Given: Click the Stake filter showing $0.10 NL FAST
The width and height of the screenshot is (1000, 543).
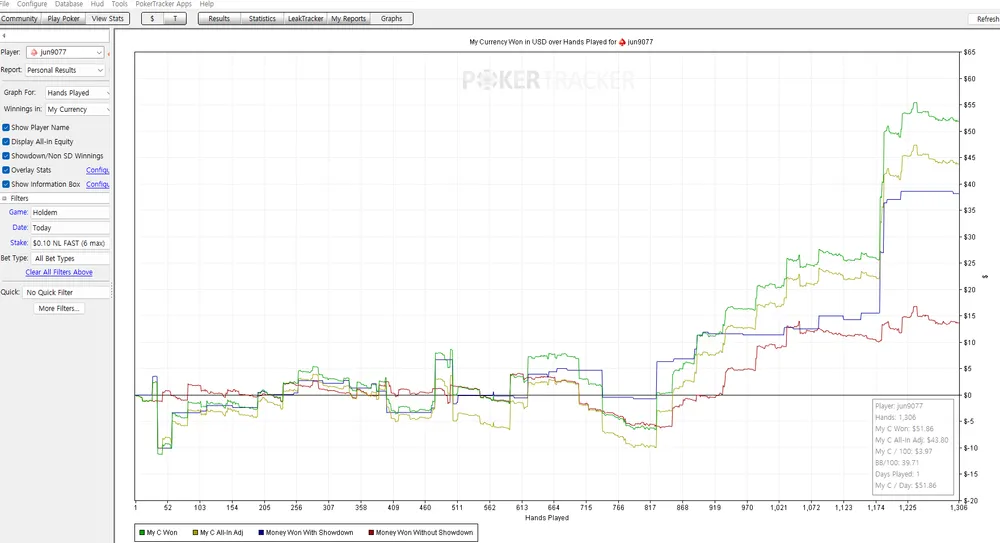Looking at the screenshot, I should click(70, 243).
